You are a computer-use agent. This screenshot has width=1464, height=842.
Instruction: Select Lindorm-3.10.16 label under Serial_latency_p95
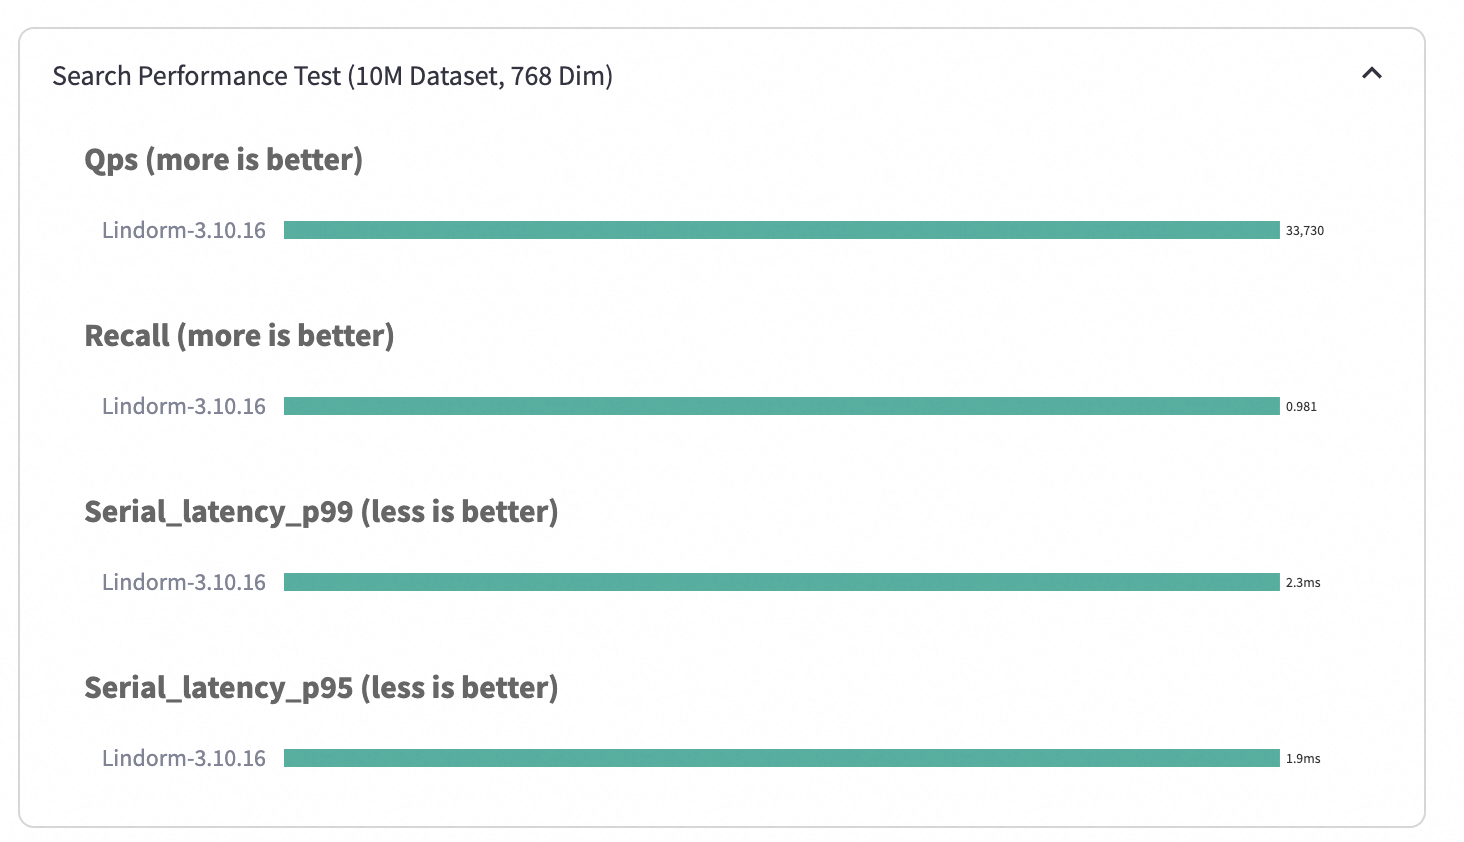[184, 758]
